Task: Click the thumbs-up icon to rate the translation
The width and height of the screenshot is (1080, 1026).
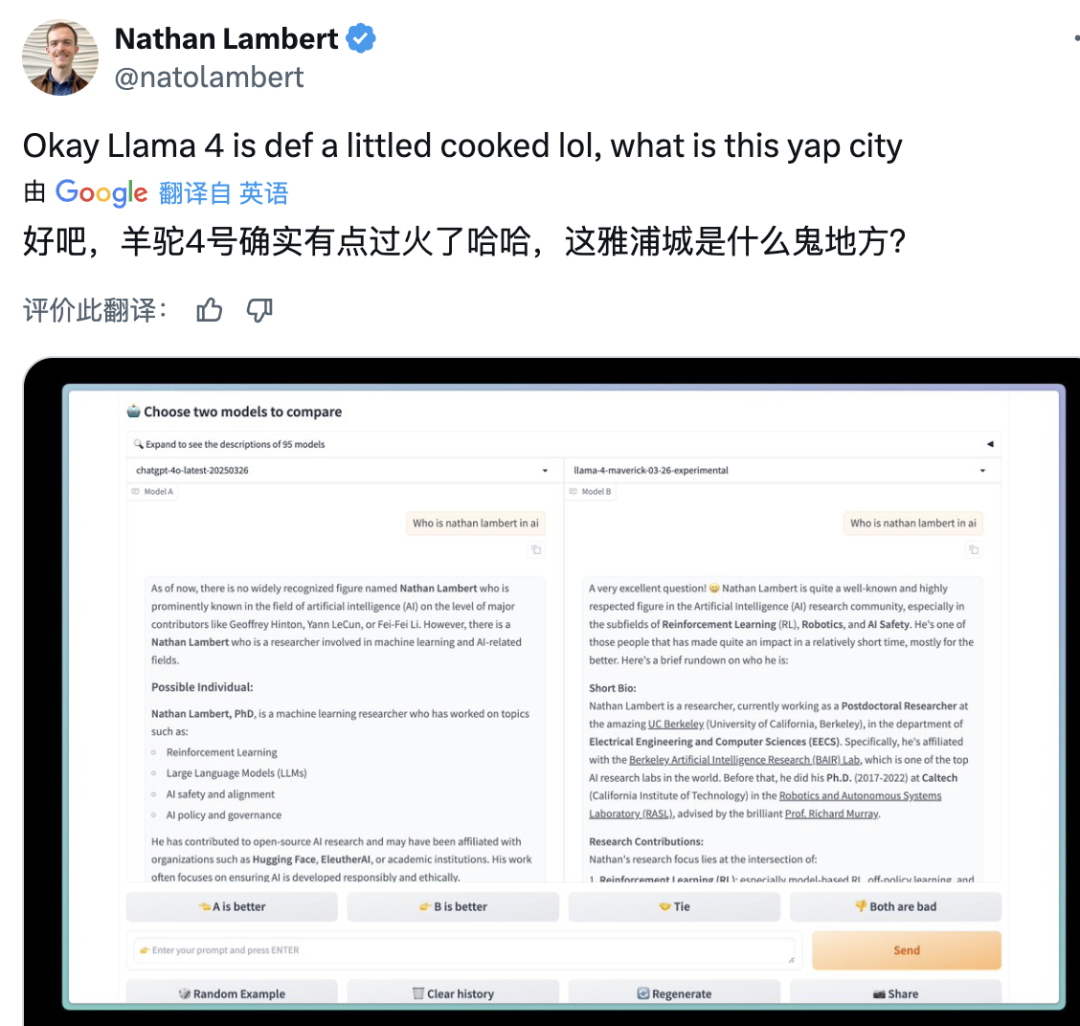Action: tap(209, 310)
